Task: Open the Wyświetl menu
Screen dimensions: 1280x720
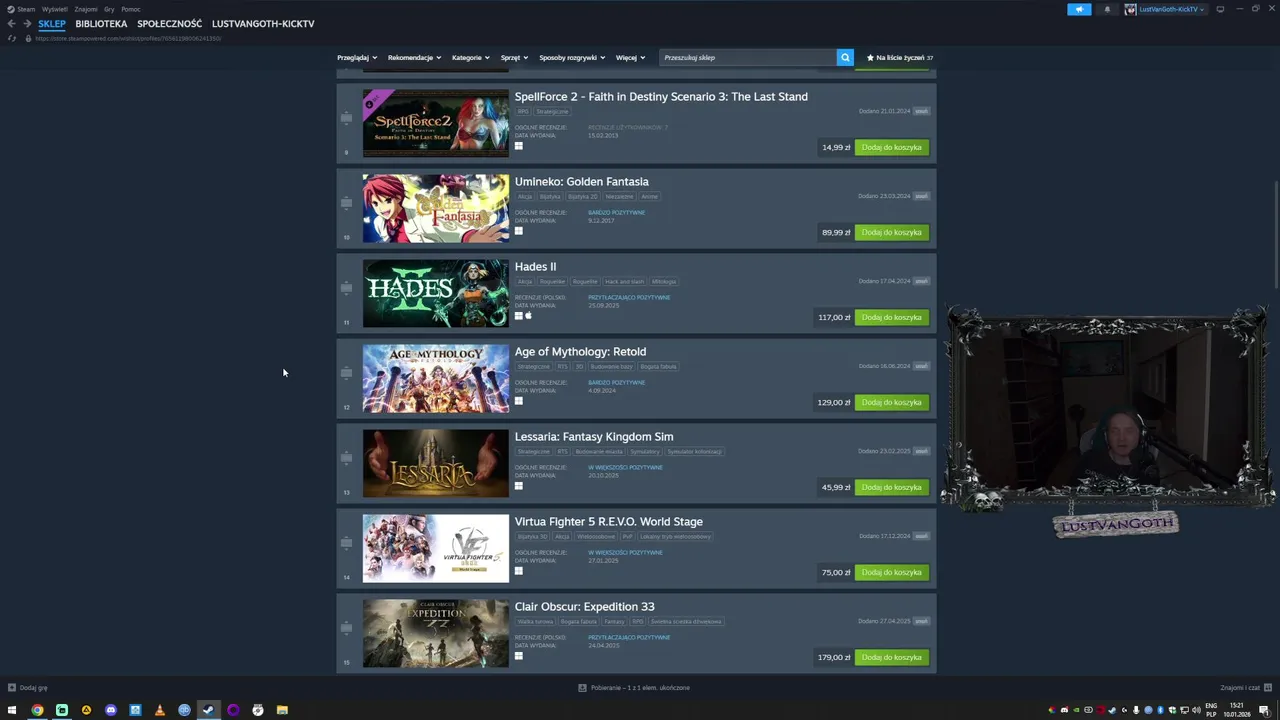Action: 55,9
